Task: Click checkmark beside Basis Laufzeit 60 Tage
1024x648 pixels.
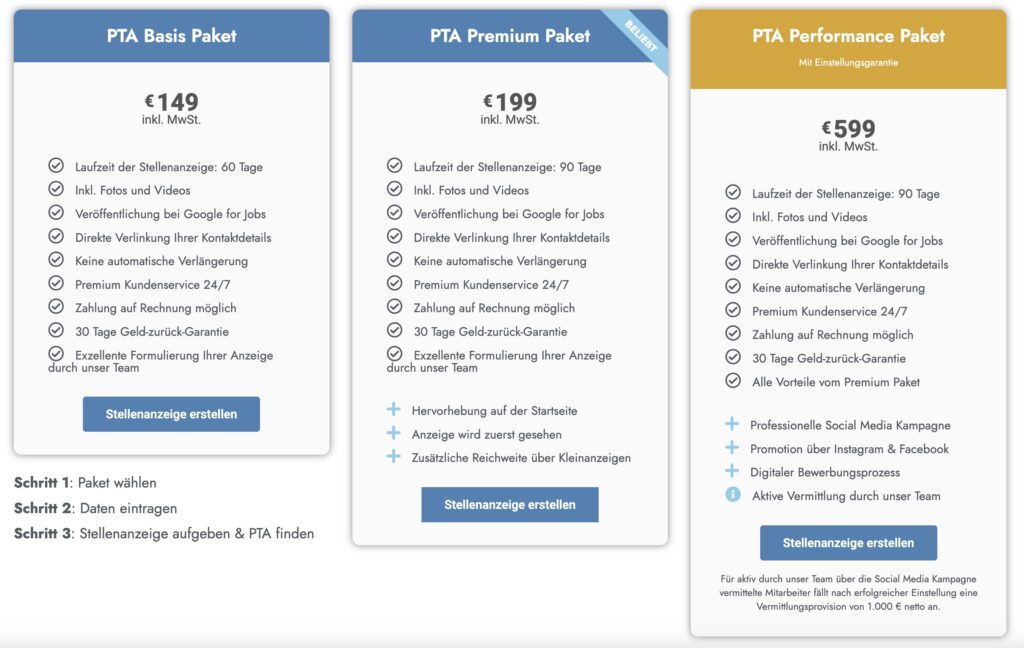Action: [56, 166]
